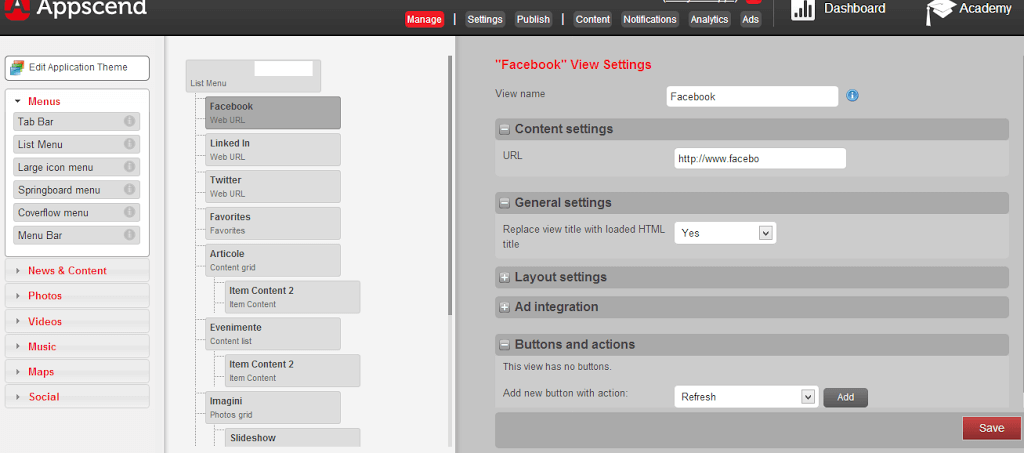Open info icon for List Menu
The height and width of the screenshot is (453, 1024).
click(129, 144)
